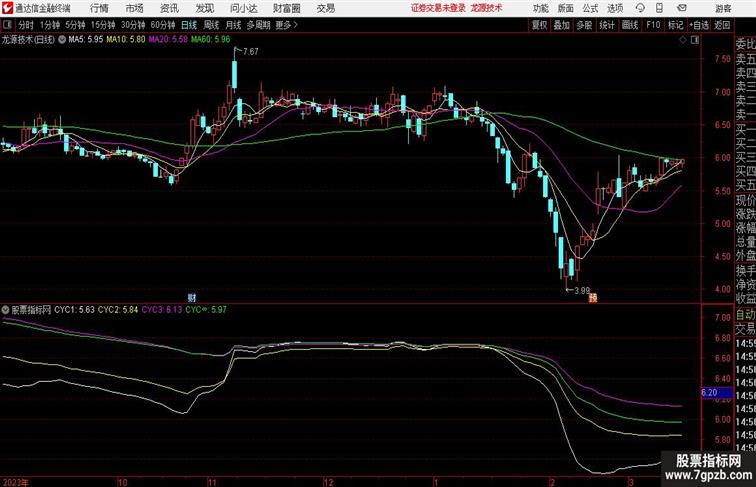Open F10 company info
This screenshot has height=487, width=756.
pos(653,25)
